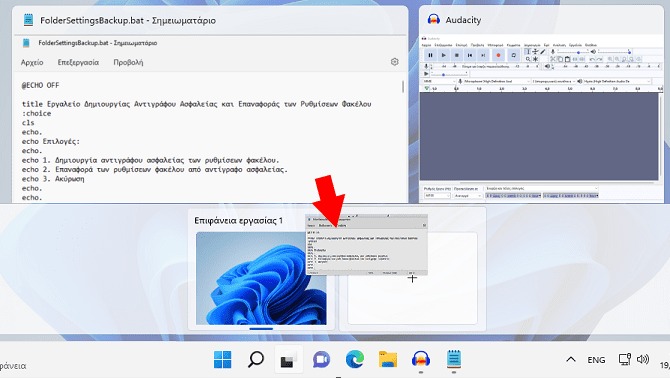670x378 pixels.
Task: Skip to start in Audacity transport
Action: click(470, 55)
